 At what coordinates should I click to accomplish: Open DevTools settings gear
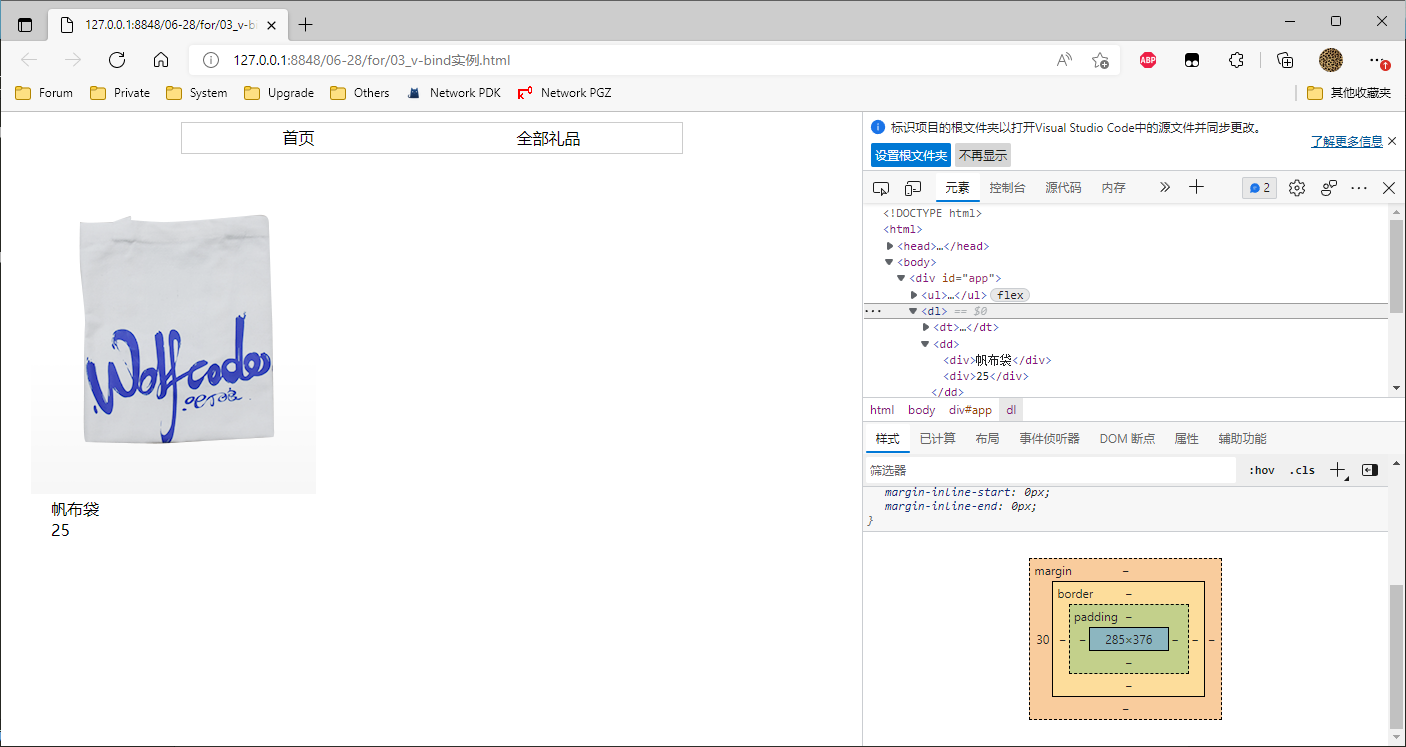[x=1297, y=188]
